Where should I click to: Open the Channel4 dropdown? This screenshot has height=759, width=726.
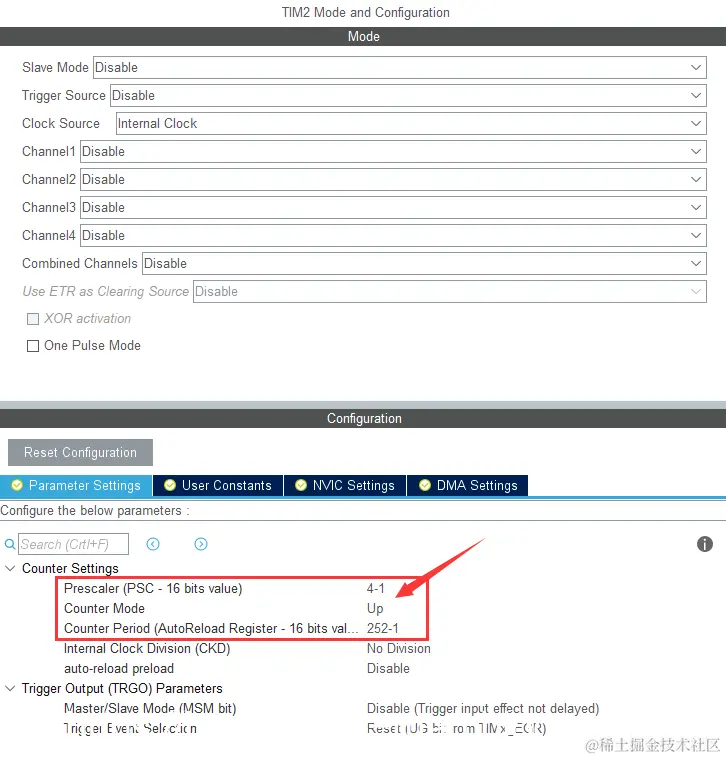coord(393,236)
